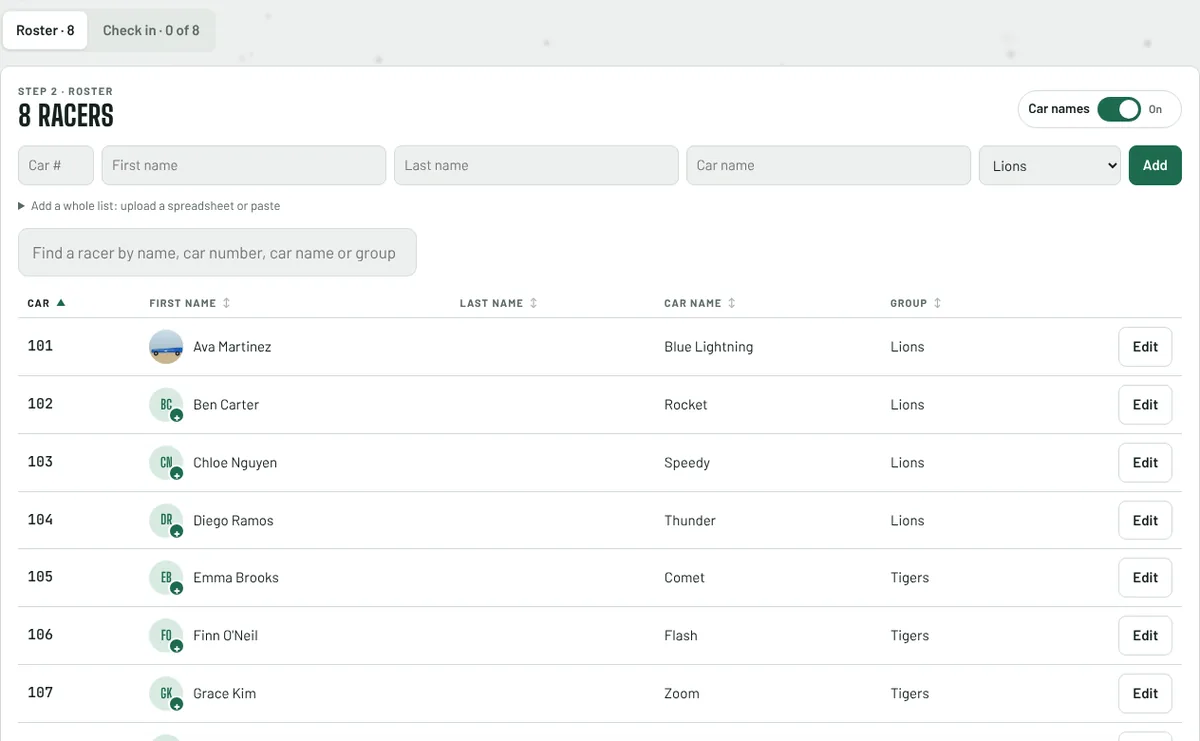The height and width of the screenshot is (741, 1200).
Task: Open the Lions group dropdown
Action: [1050, 166]
